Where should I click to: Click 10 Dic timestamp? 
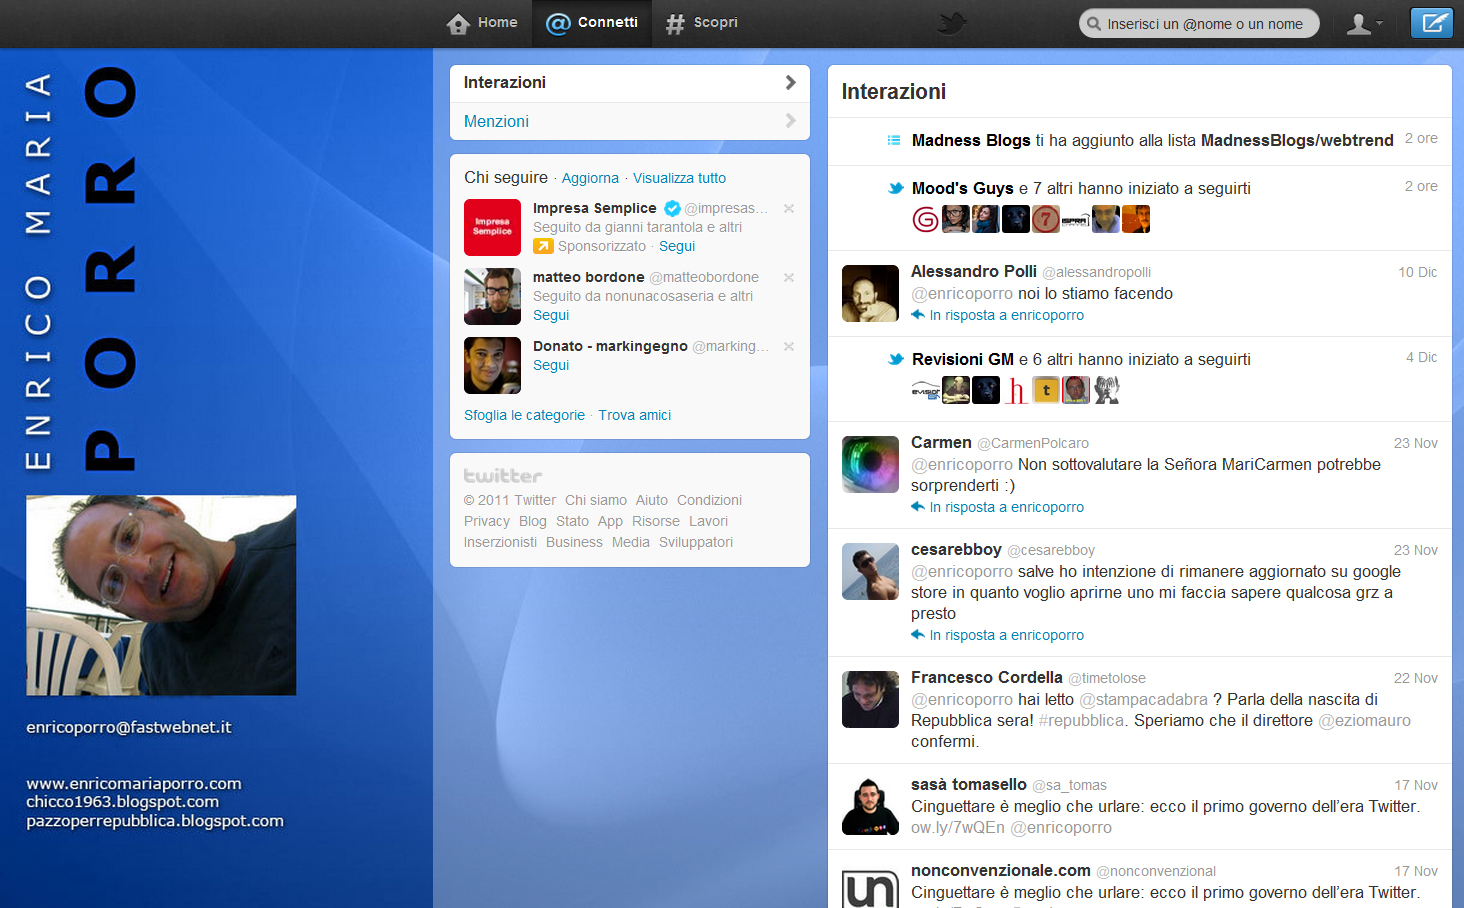click(x=1417, y=272)
